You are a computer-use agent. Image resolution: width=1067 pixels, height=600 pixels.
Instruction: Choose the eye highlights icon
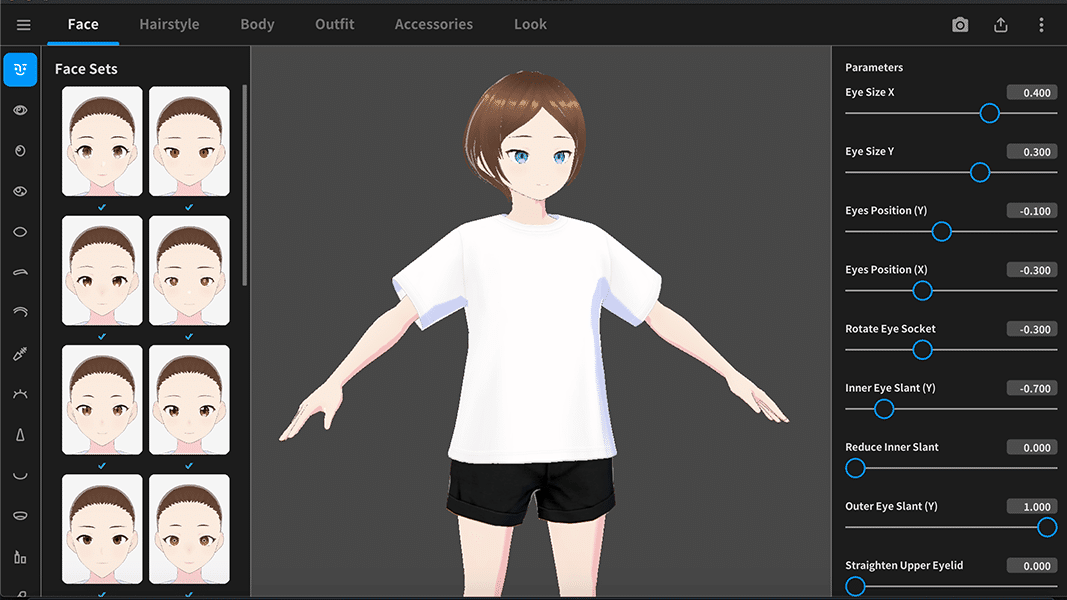click(20, 191)
